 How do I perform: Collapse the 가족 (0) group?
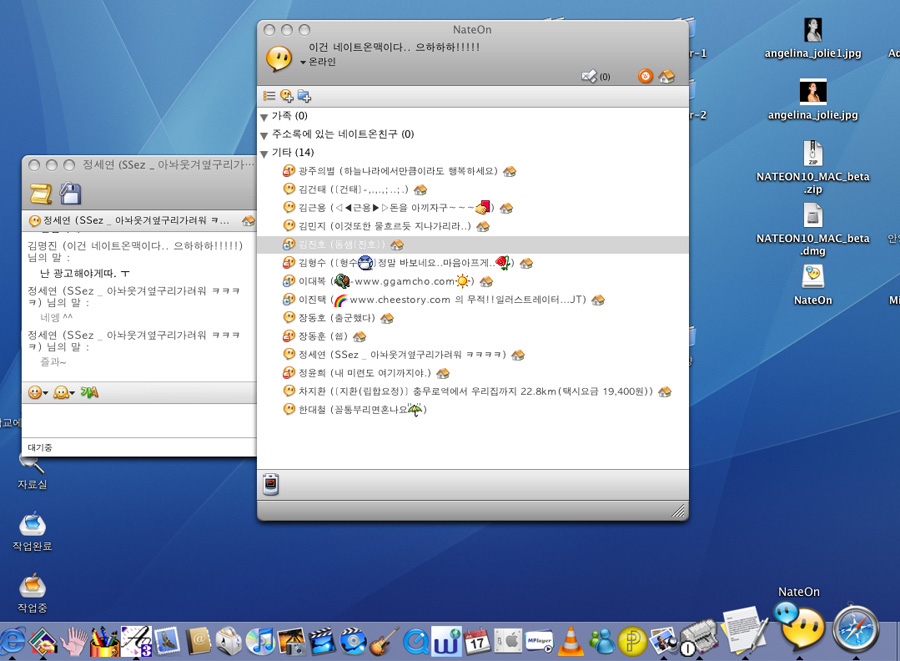pyautogui.click(x=264, y=117)
